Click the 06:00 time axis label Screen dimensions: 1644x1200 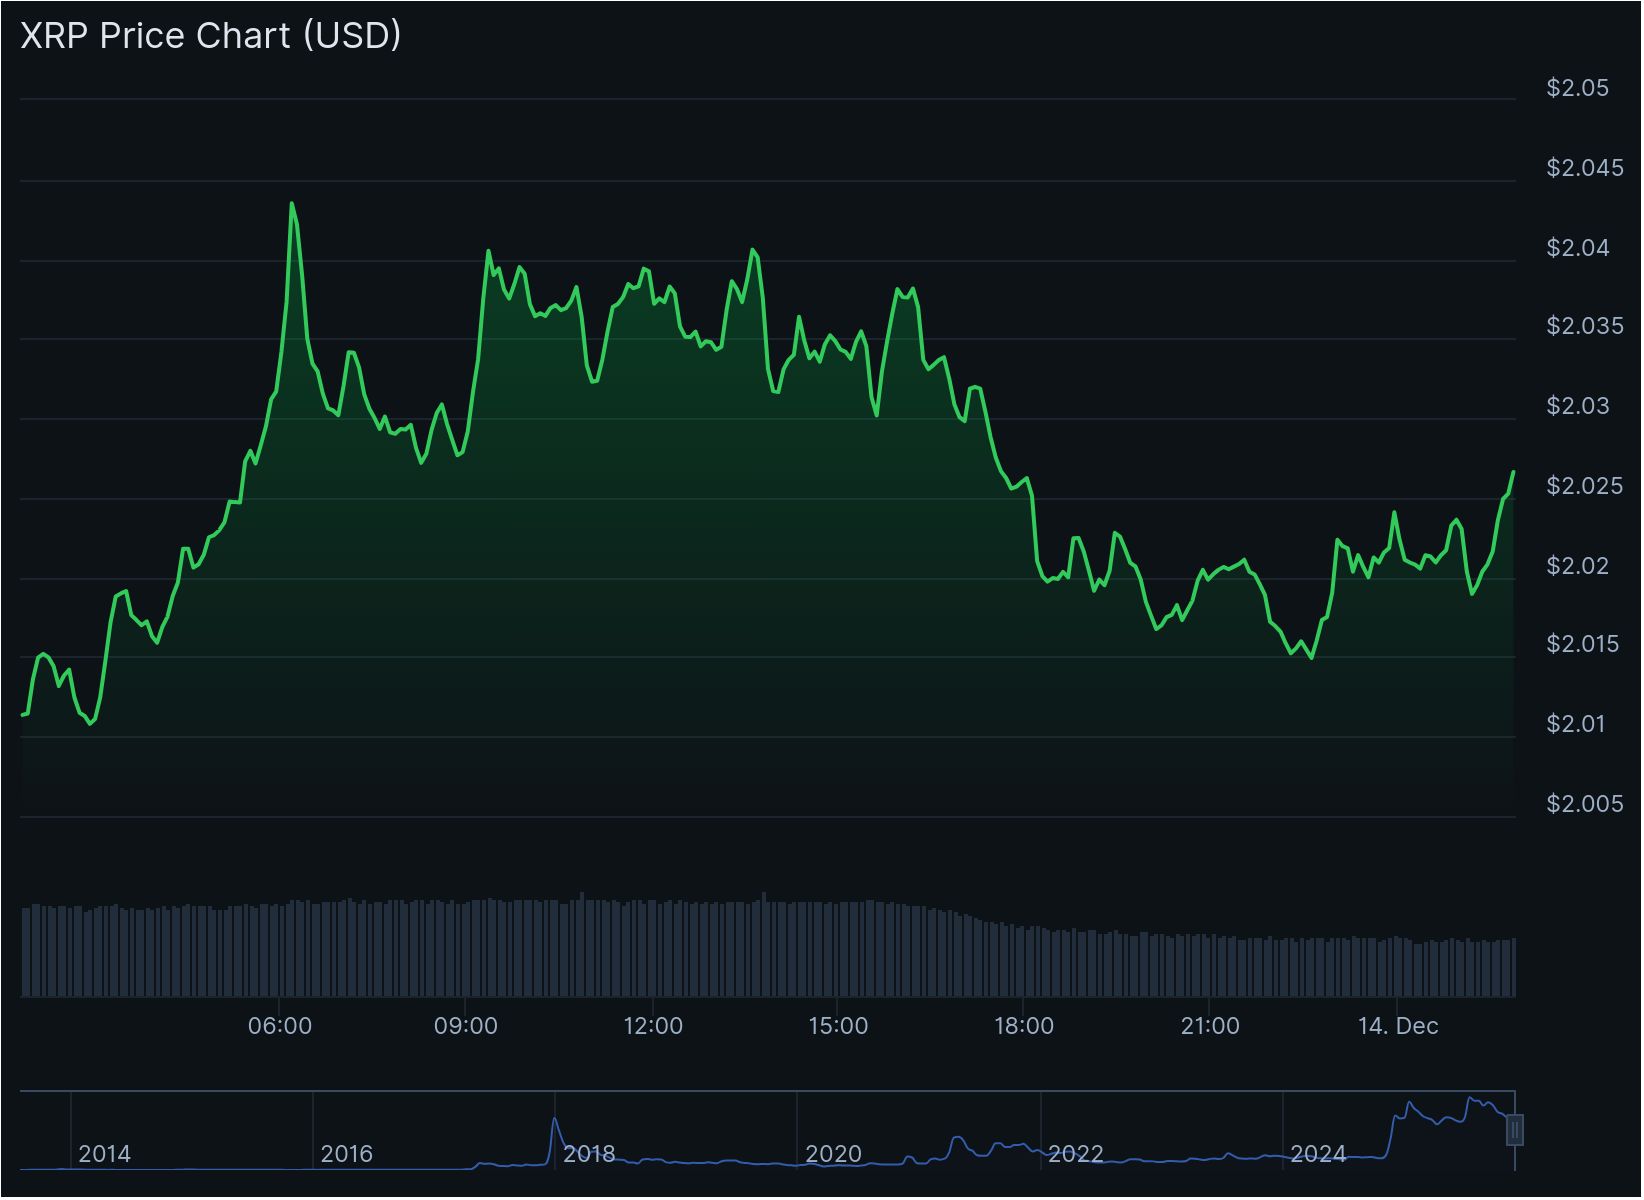(x=280, y=1026)
